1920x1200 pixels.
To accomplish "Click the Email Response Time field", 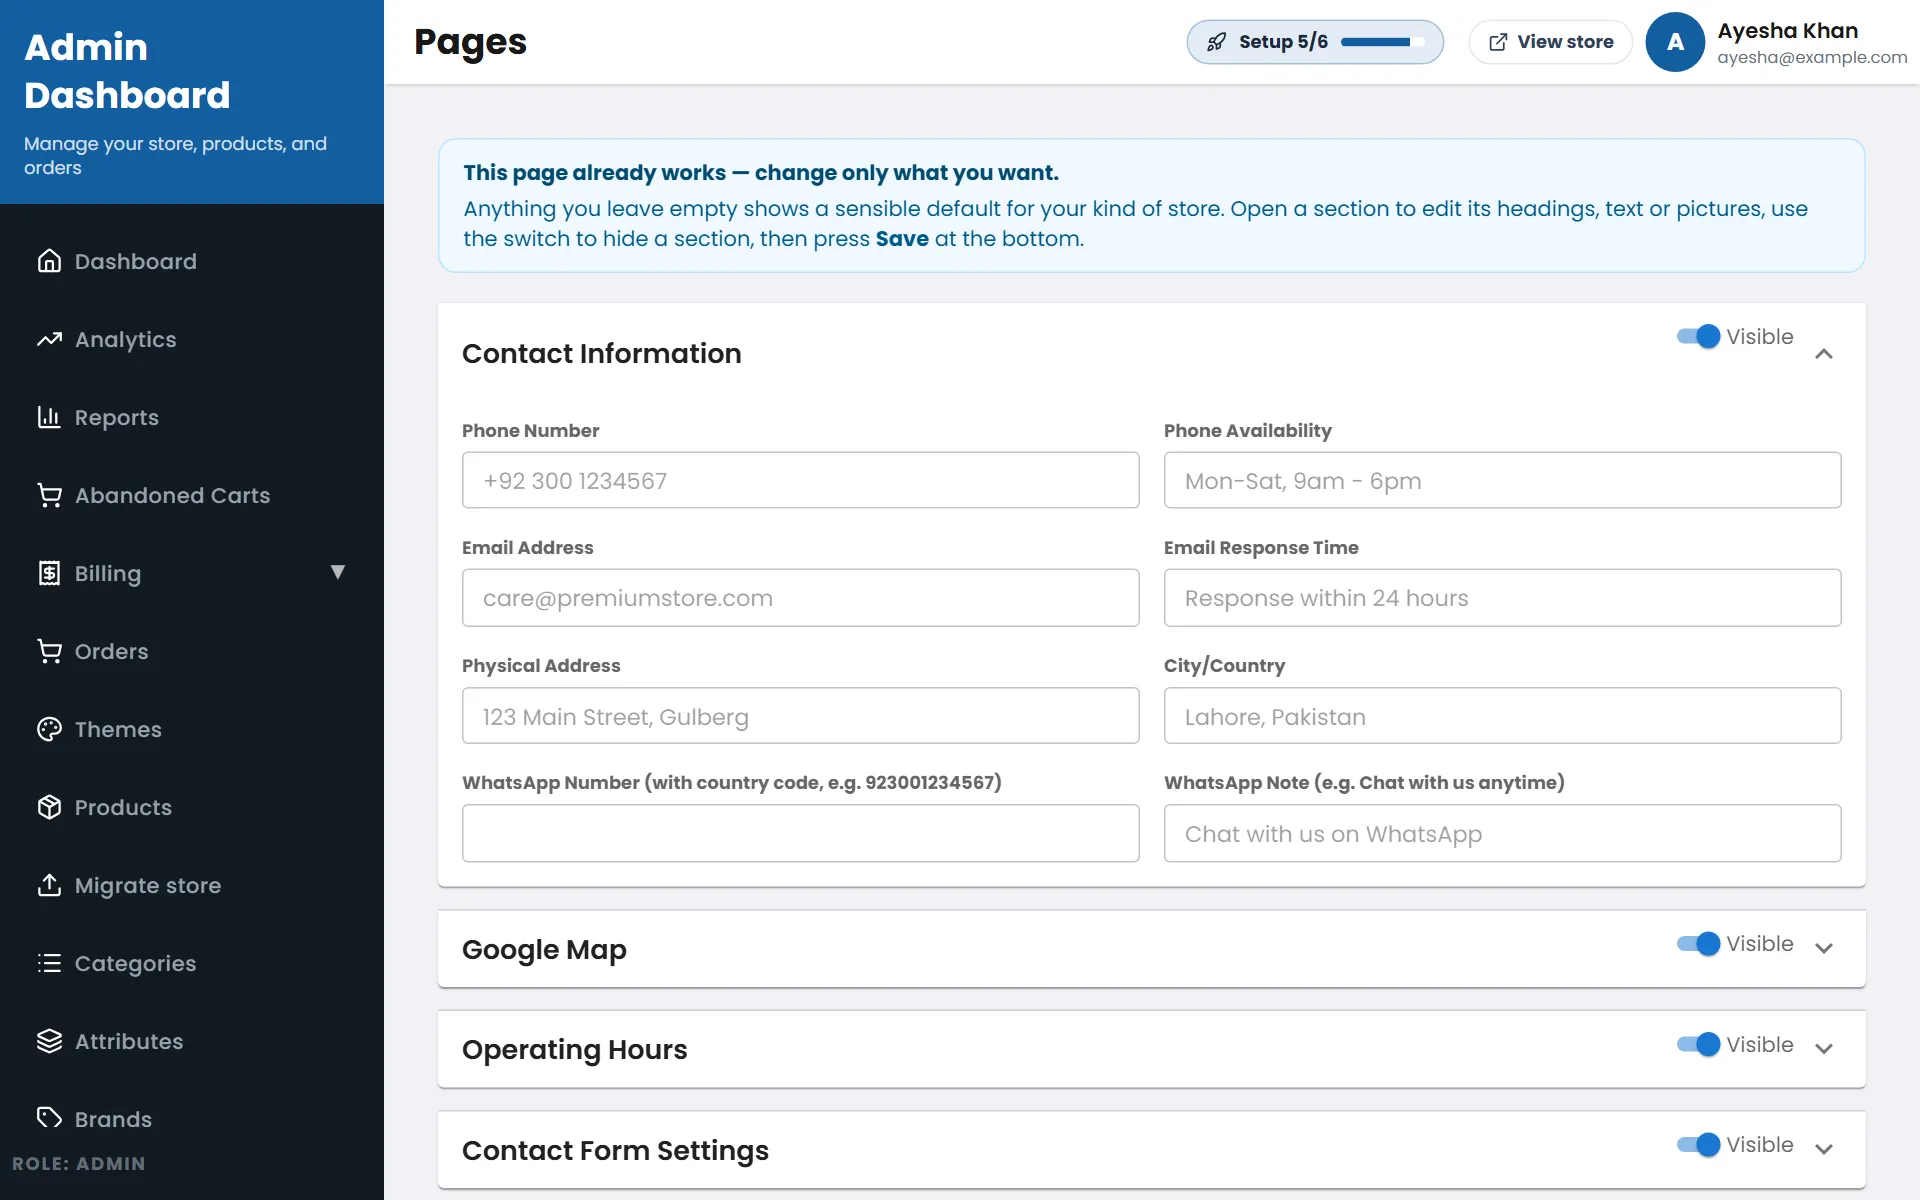I will (x=1502, y=598).
